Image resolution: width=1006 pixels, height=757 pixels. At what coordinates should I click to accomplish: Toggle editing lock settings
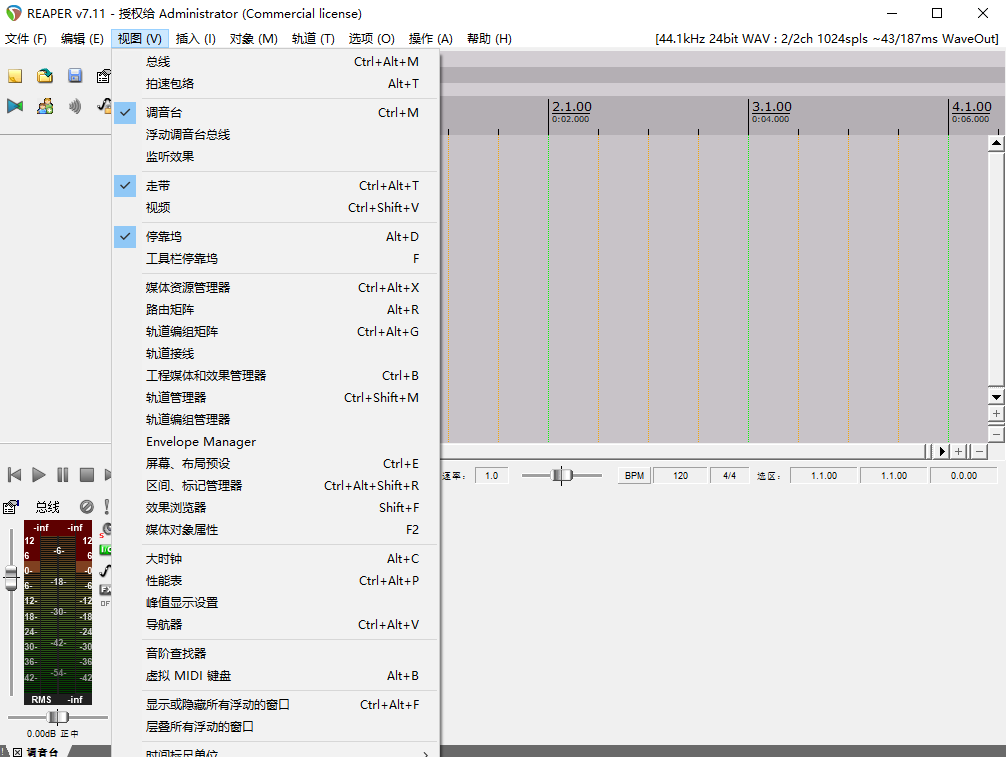[x=104, y=107]
